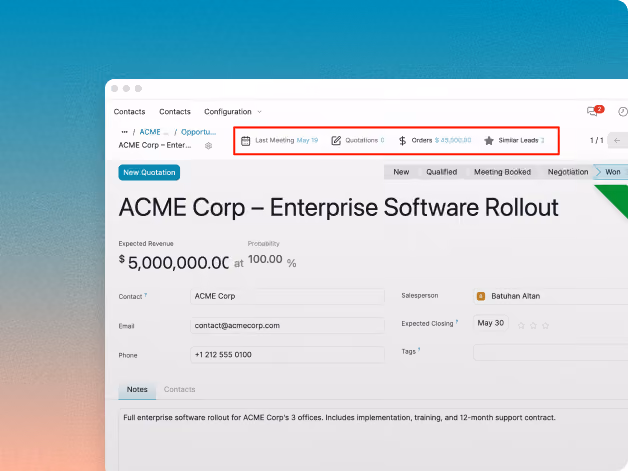Set priority to first star
Image resolution: width=628 pixels, height=471 pixels.
pos(521,325)
